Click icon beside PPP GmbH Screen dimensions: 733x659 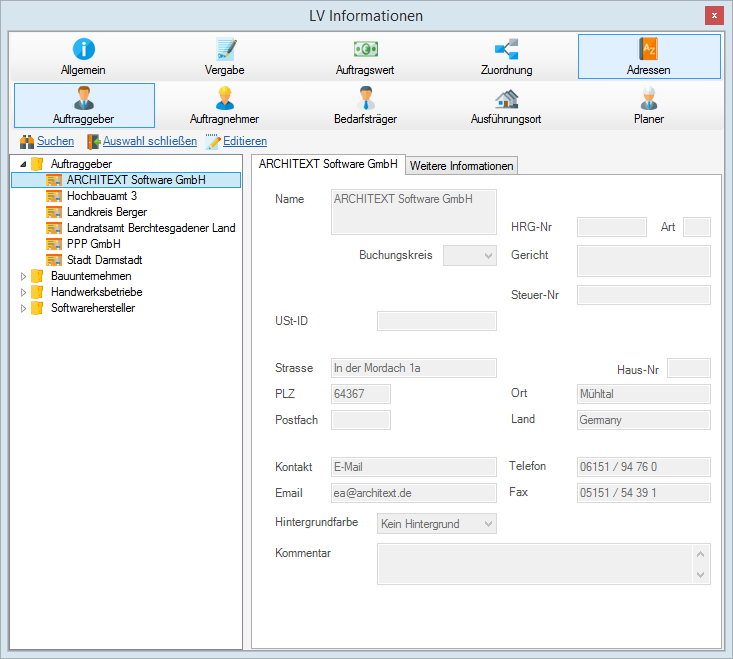point(54,244)
